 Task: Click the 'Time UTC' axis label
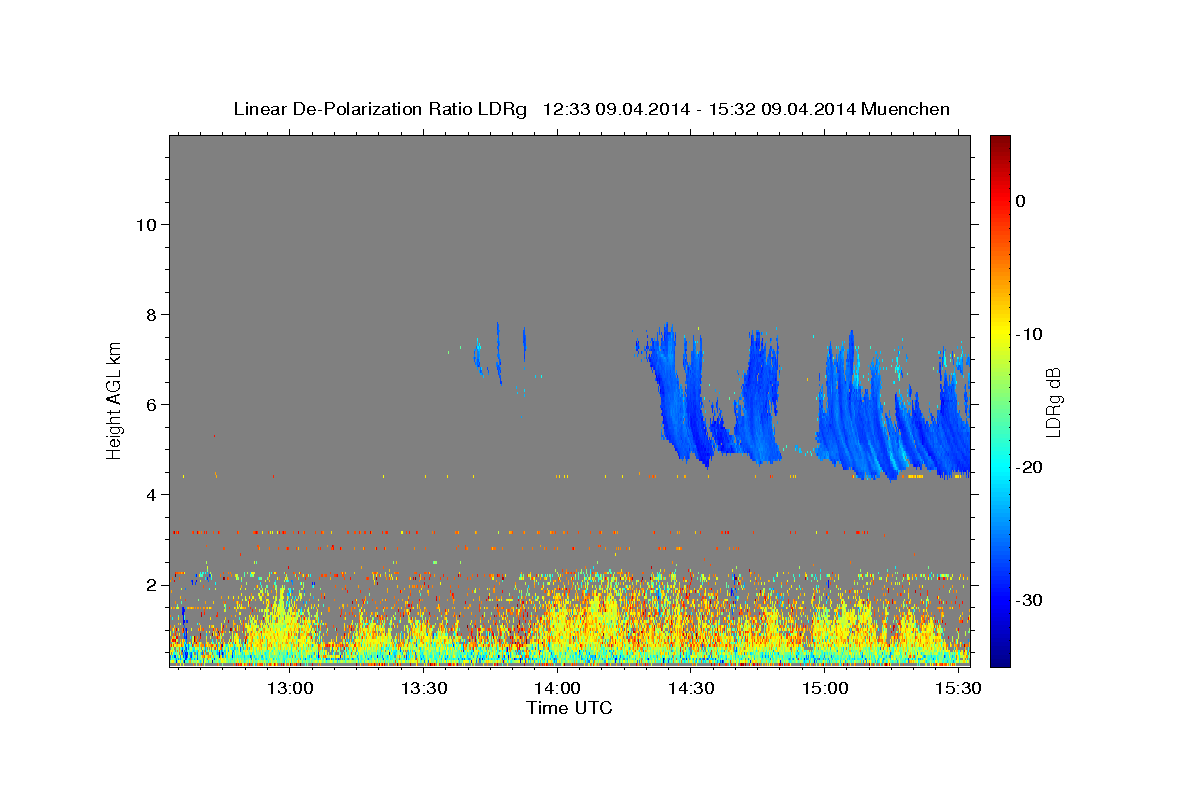click(569, 708)
